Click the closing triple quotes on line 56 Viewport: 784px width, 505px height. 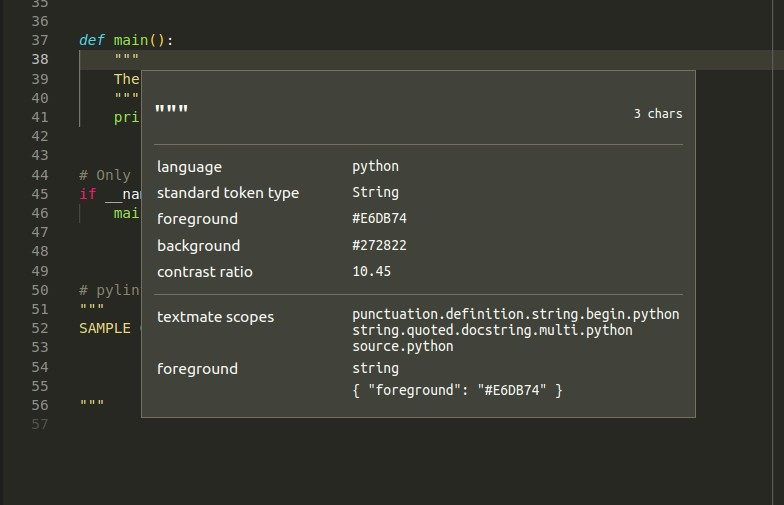coord(92,405)
